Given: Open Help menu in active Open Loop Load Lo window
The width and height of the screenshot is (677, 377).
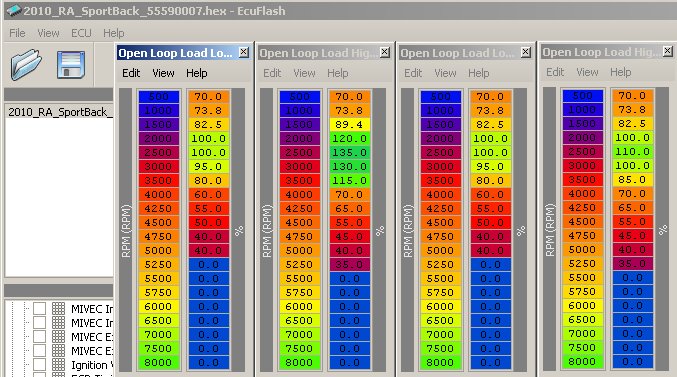Looking at the screenshot, I should click(196, 73).
